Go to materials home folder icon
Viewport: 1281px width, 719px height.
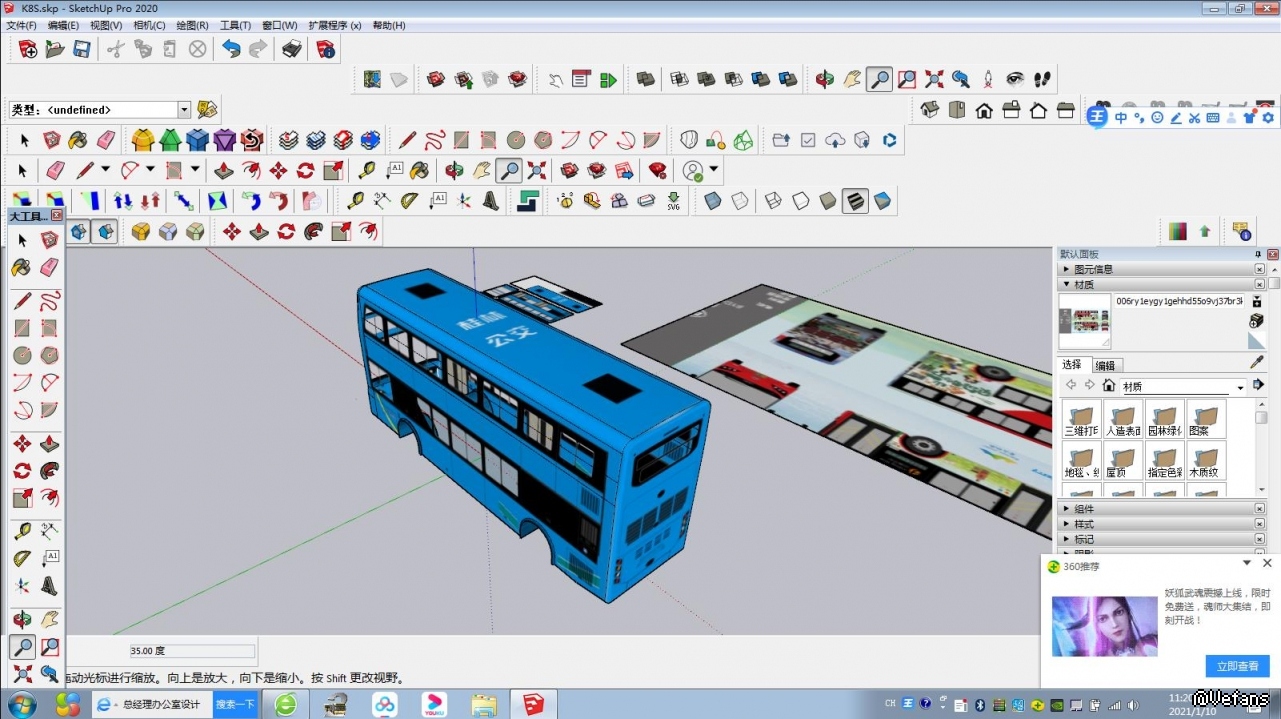1108,386
